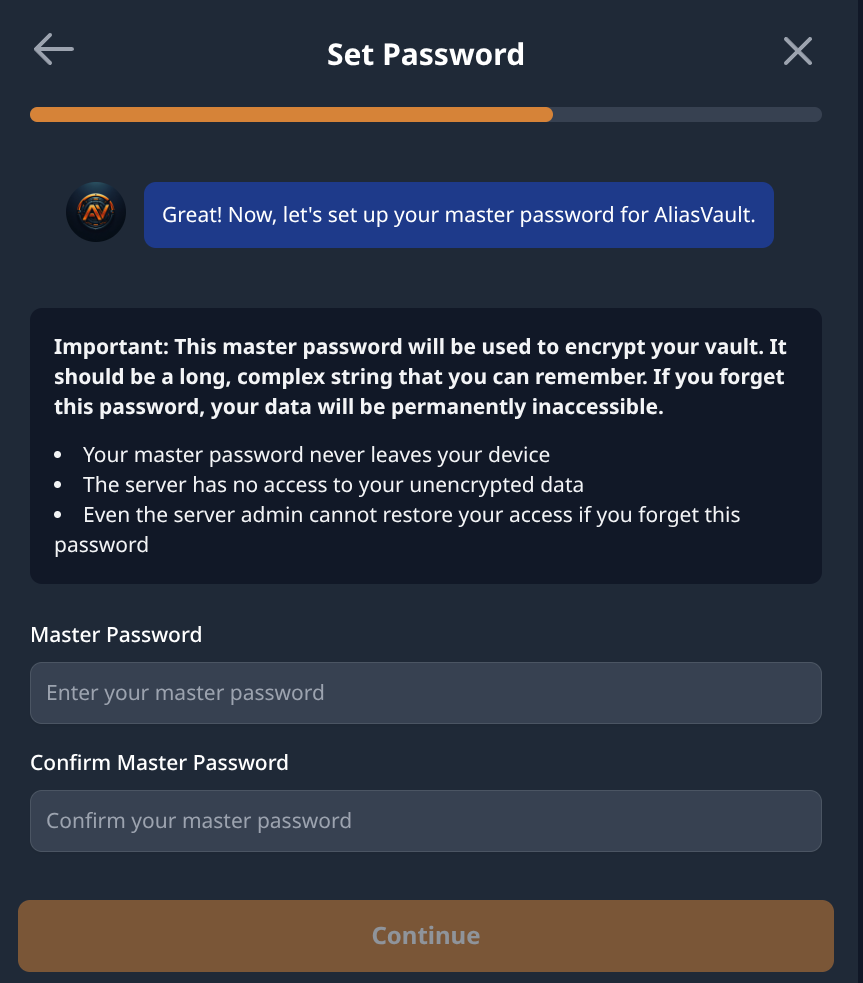
Task: Click the AliasVault avatar logo
Action: pyautogui.click(x=96, y=212)
